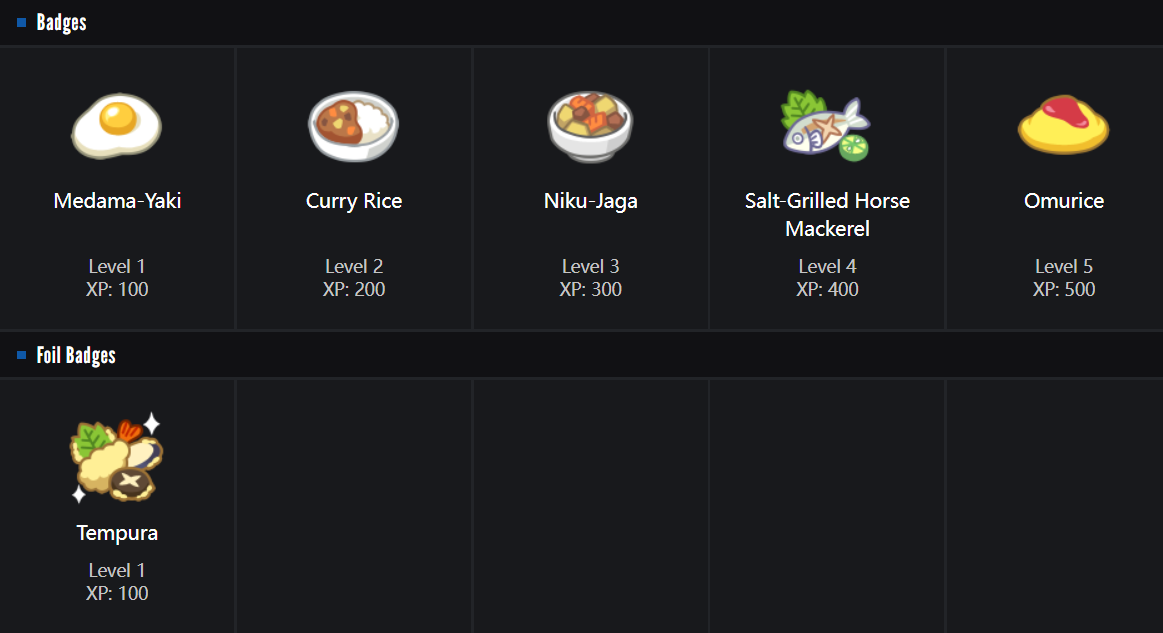
Task: Select the Omurice badge name
Action: 1064,201
